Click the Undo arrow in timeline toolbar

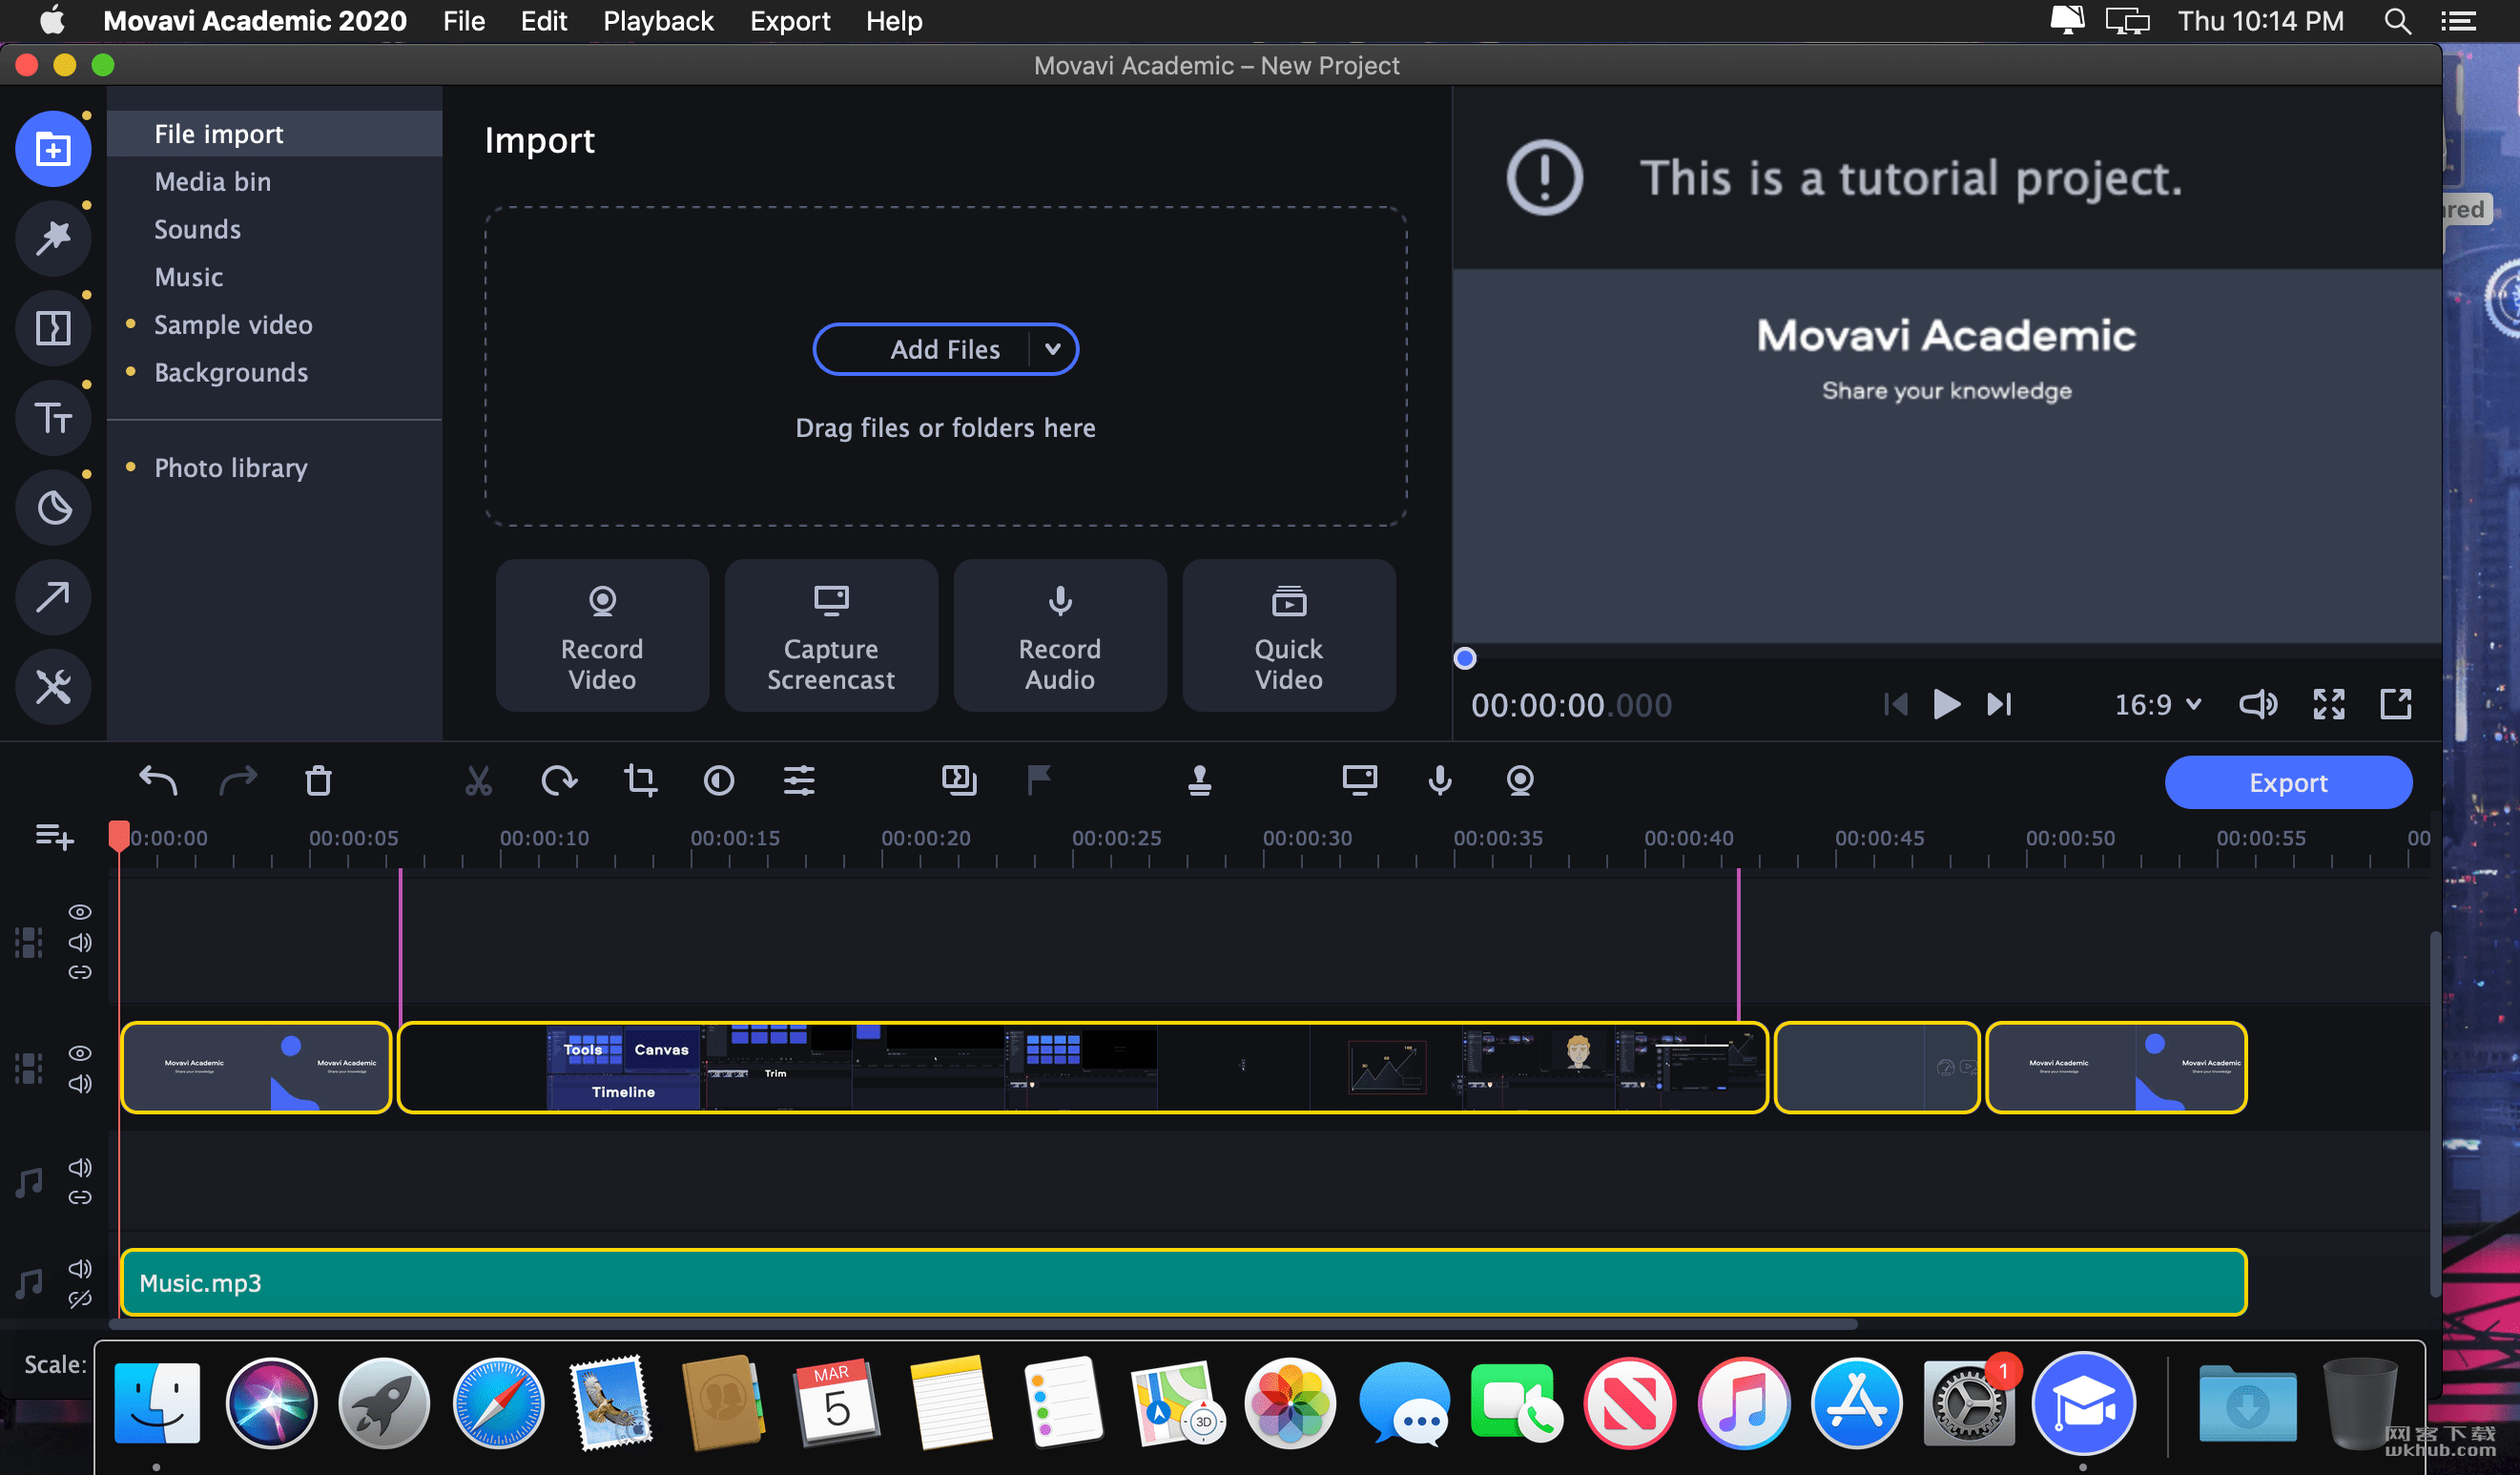tap(158, 780)
